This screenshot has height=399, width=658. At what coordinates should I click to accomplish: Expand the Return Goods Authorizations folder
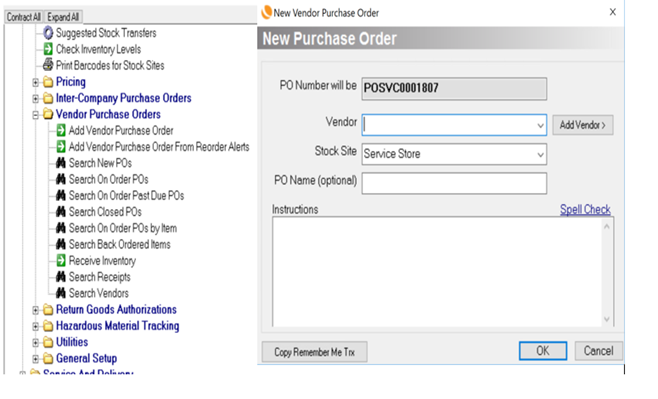[x=36, y=310]
